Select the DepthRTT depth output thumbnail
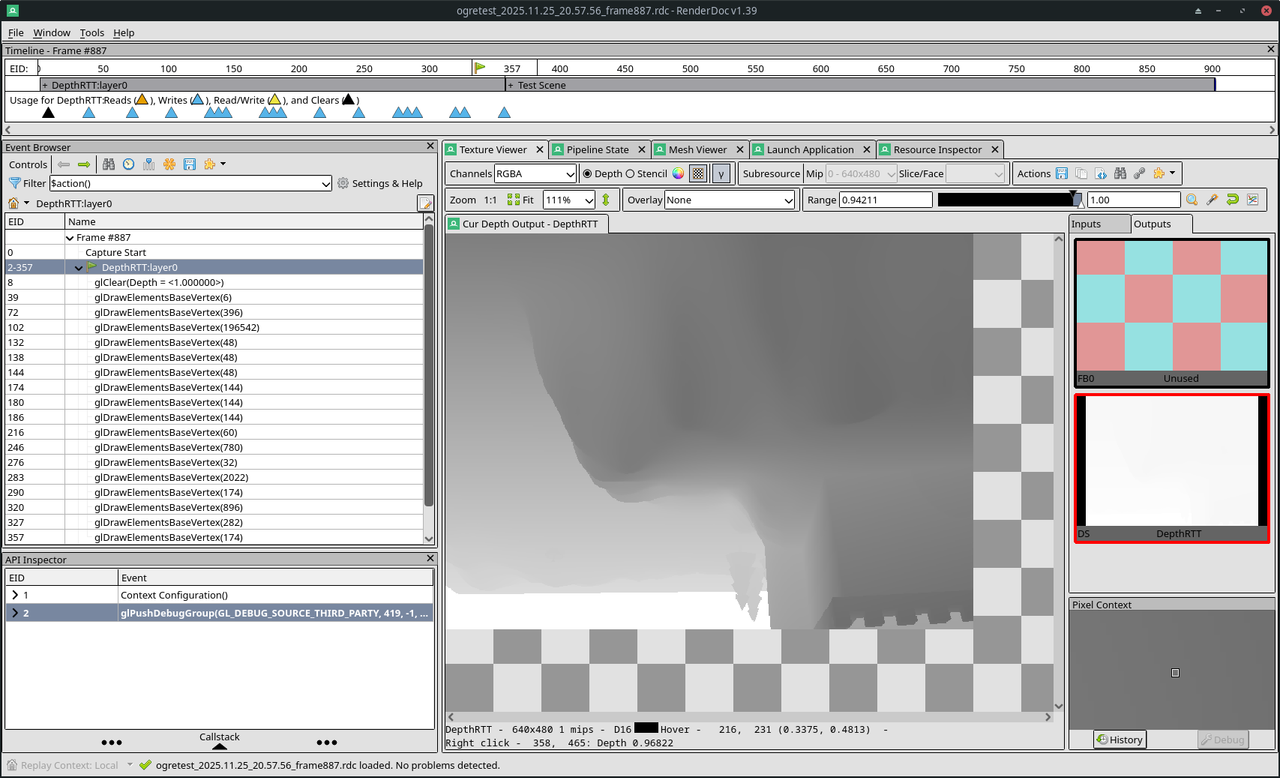The height and width of the screenshot is (778, 1280). pos(1172,468)
